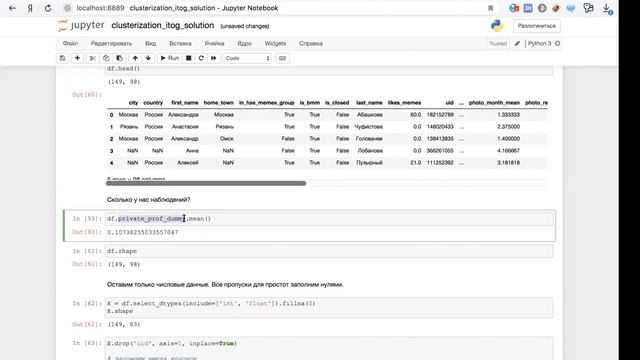The width and height of the screenshot is (640, 360).
Task: Insert cell below with plus icon
Action: [77, 58]
